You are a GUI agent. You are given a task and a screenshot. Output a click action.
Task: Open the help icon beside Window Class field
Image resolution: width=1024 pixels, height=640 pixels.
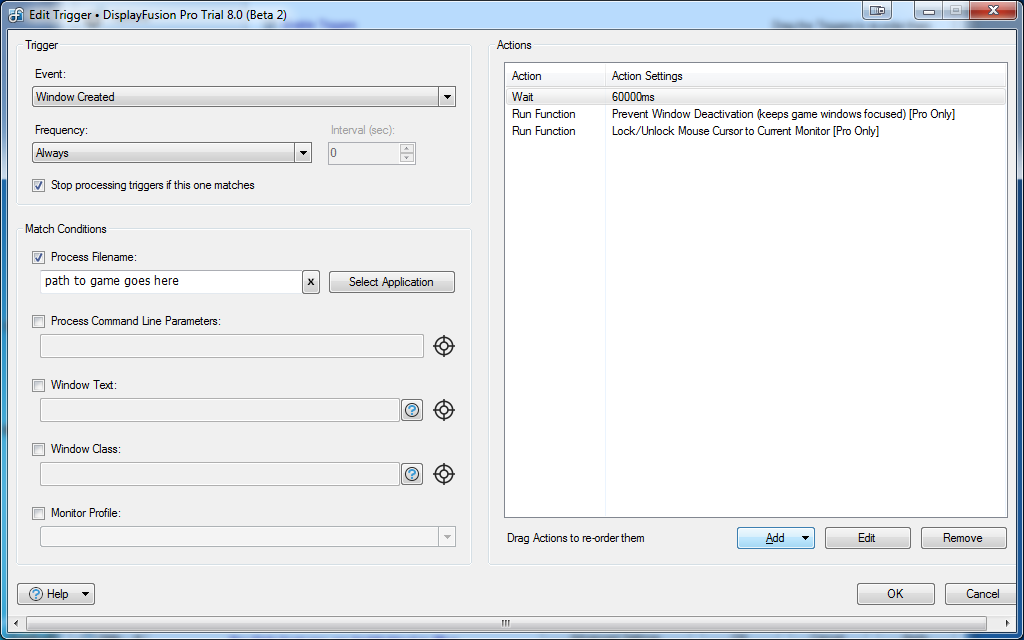click(x=412, y=474)
